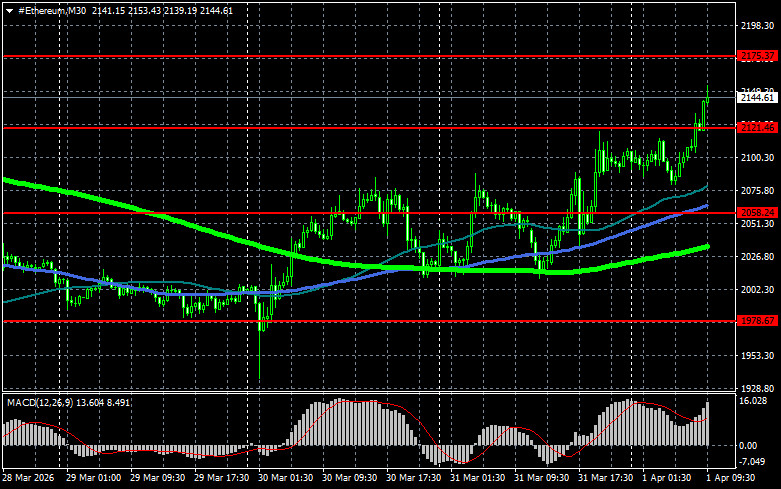The image size is (781, 489).
Task: Click time axis label 28 Mar 2026
Action: point(28,478)
